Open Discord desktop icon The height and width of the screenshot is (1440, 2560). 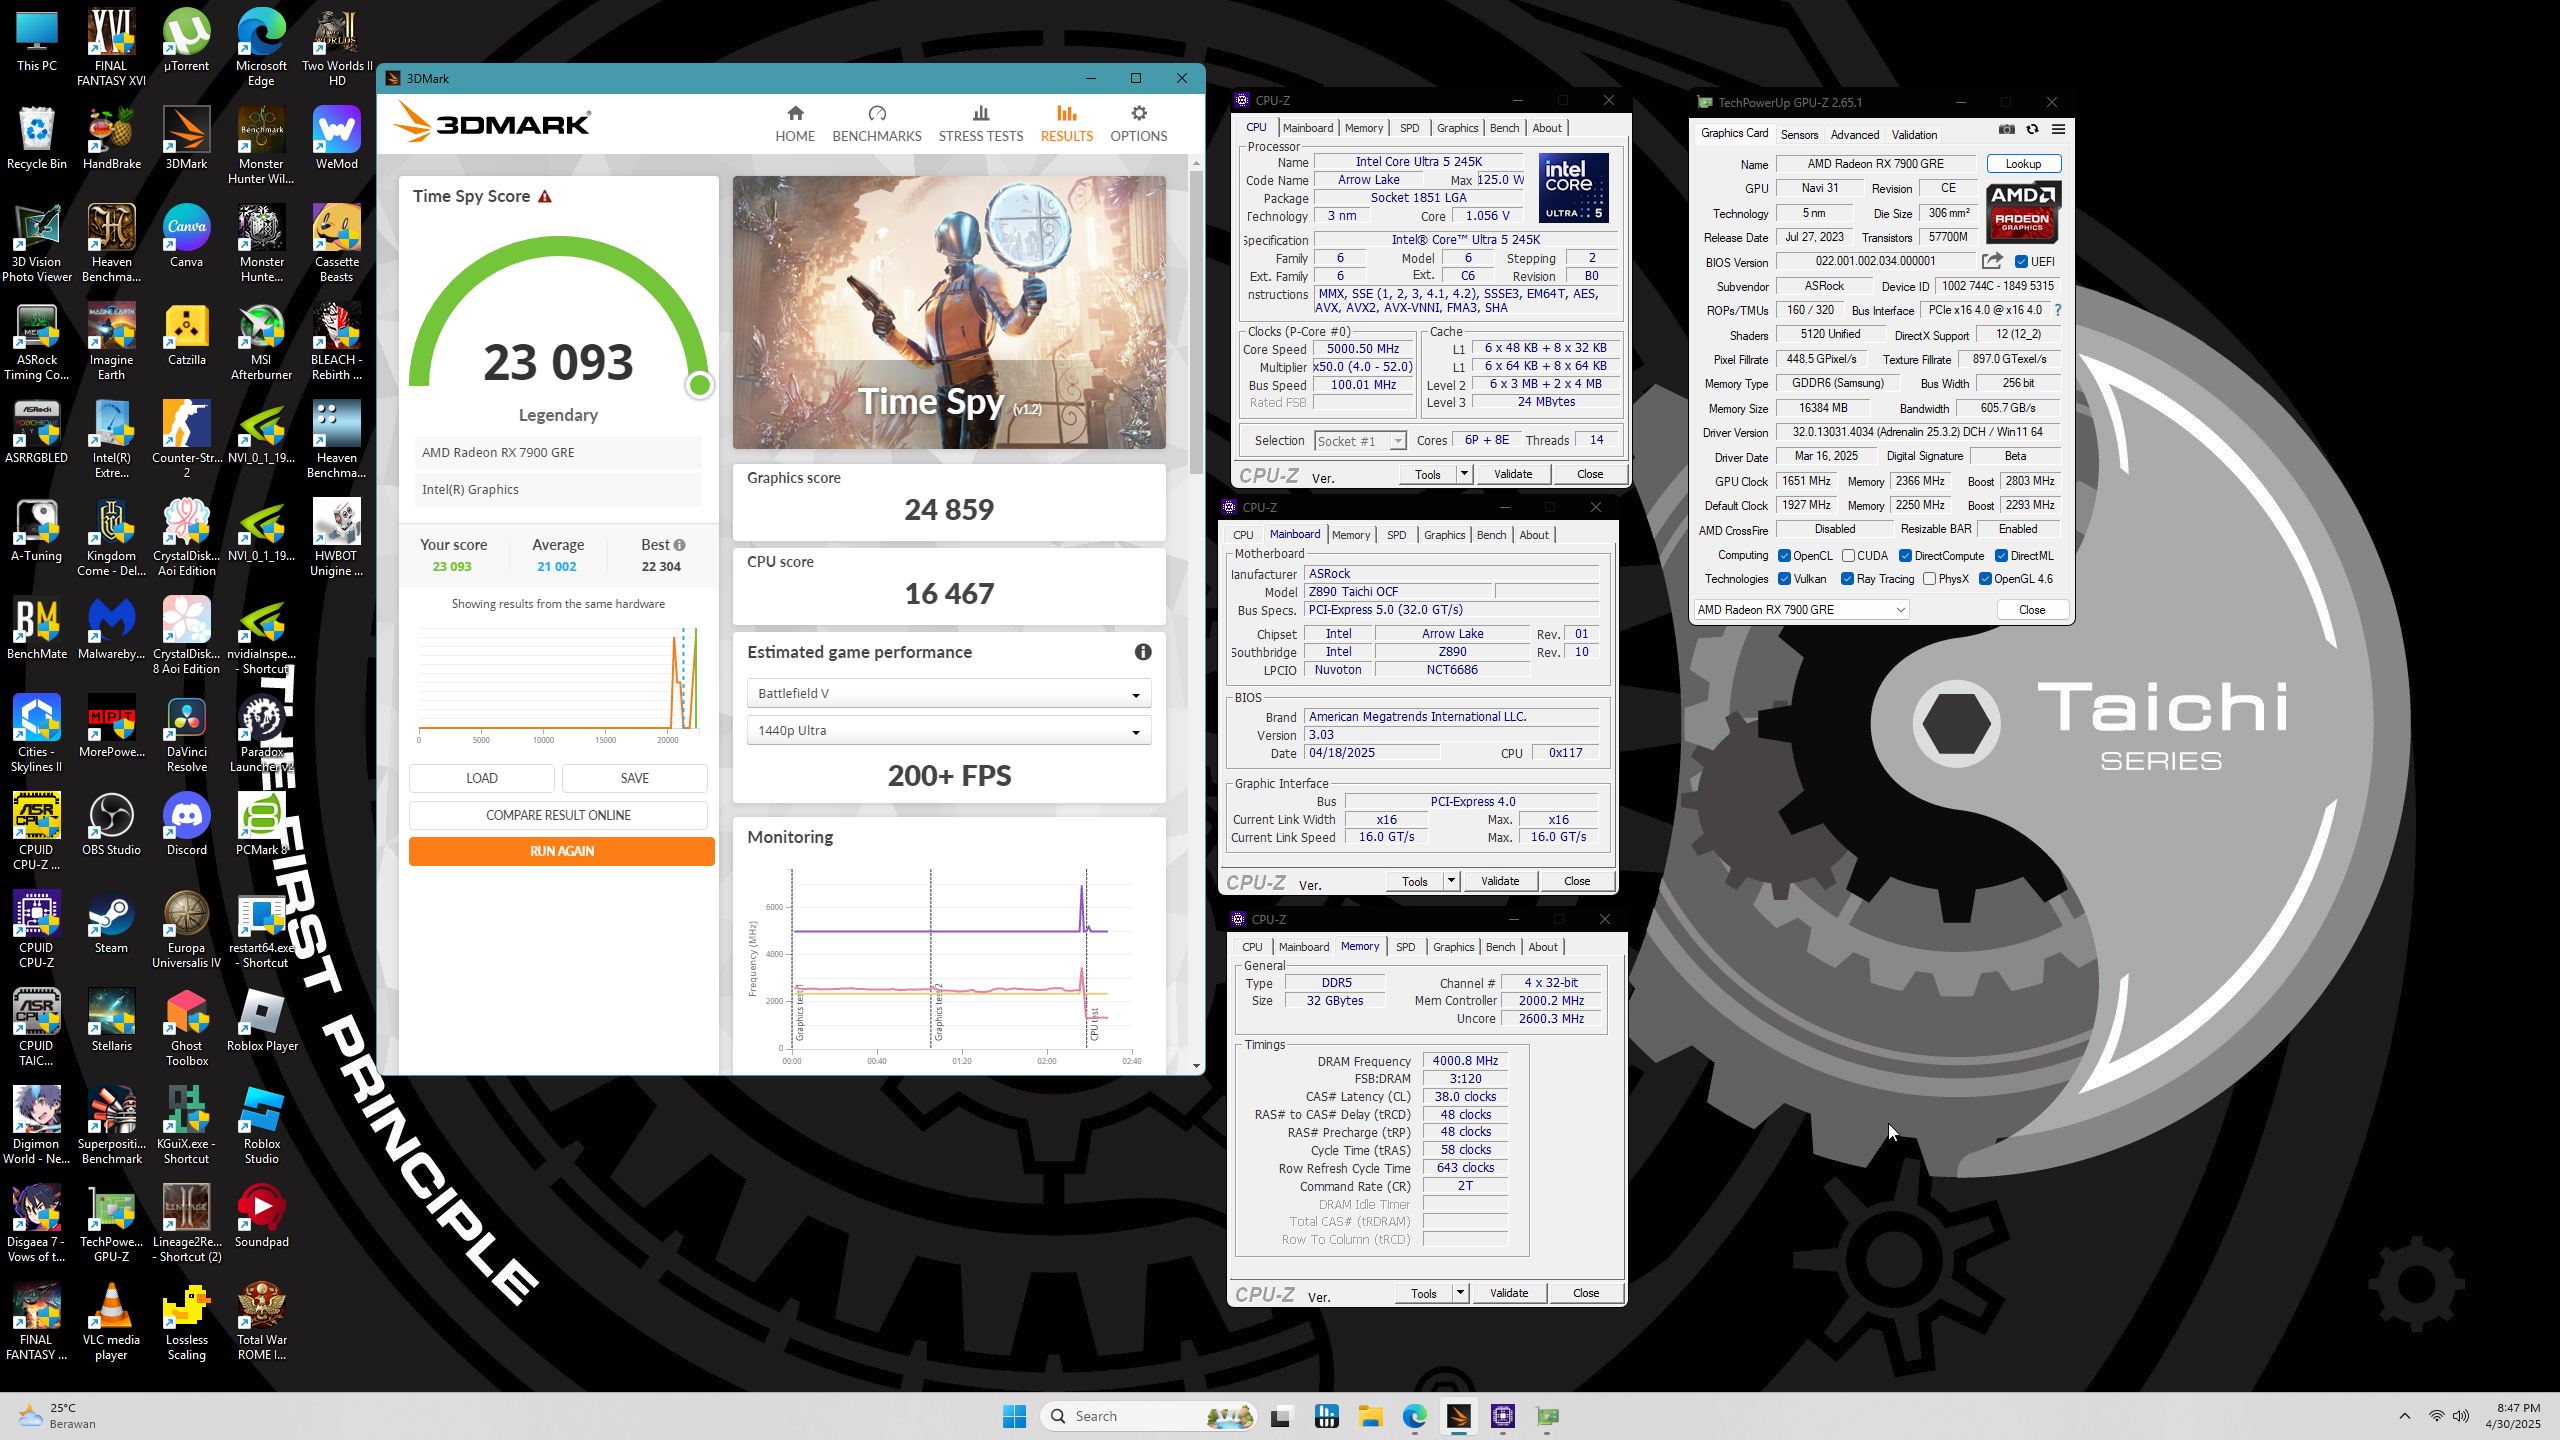[187, 825]
